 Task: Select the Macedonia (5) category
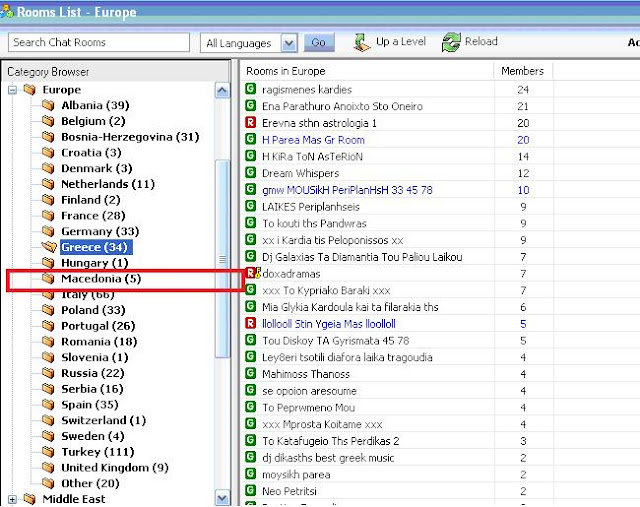click(101, 279)
